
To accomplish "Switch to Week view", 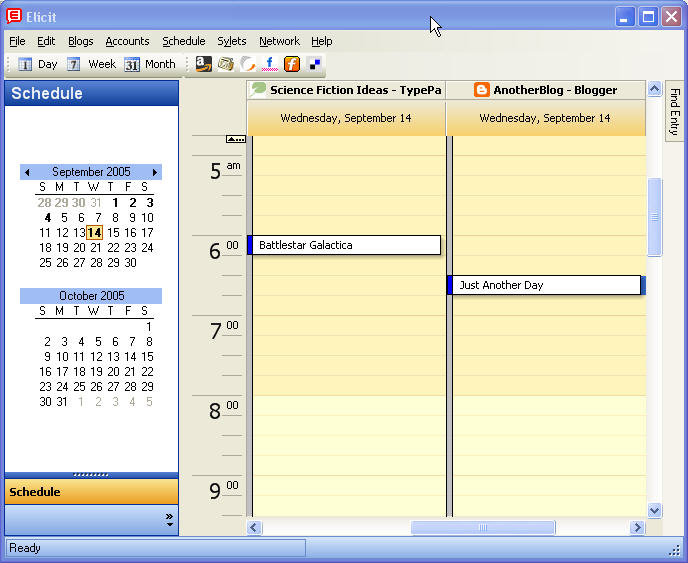I will click(x=91, y=64).
